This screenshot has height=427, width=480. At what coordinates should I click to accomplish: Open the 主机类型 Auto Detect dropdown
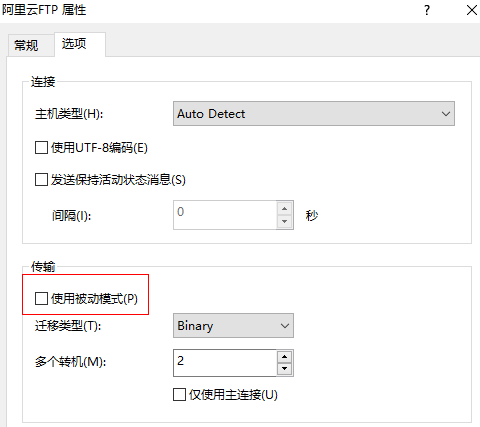[314, 114]
